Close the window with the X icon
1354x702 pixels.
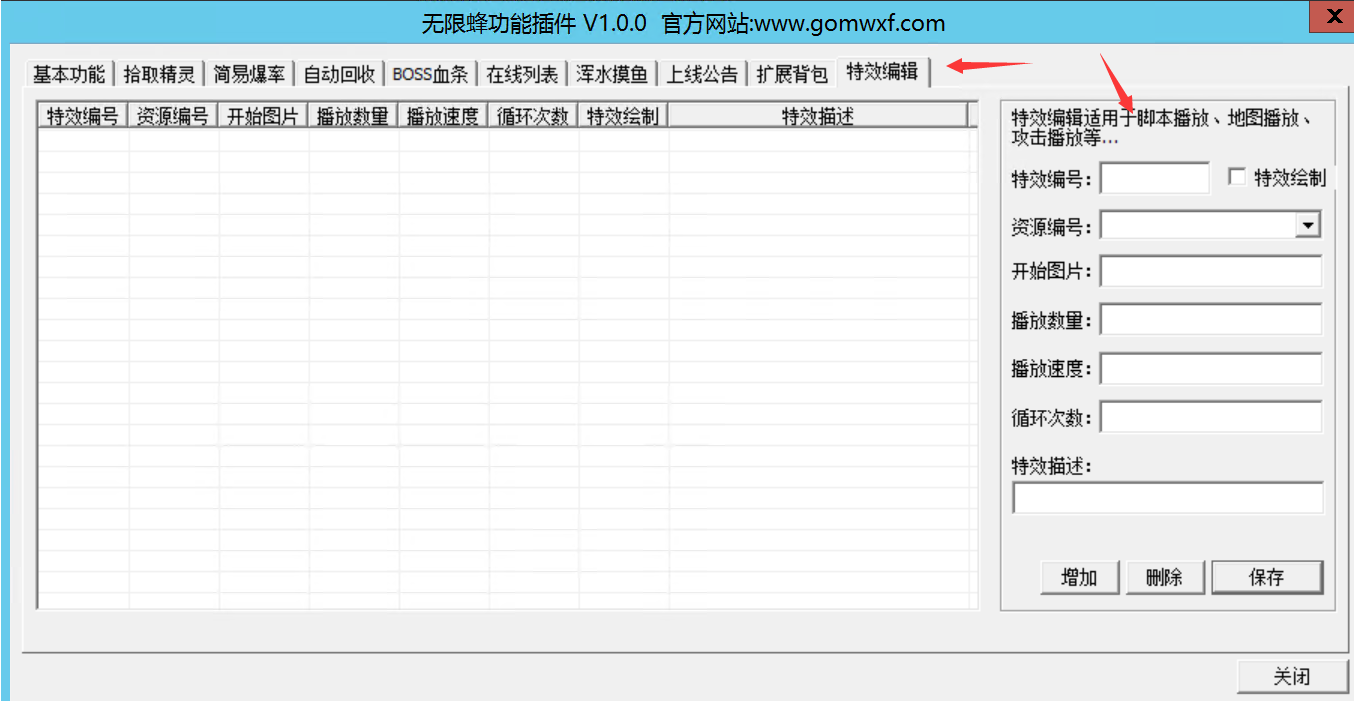tap(1332, 17)
